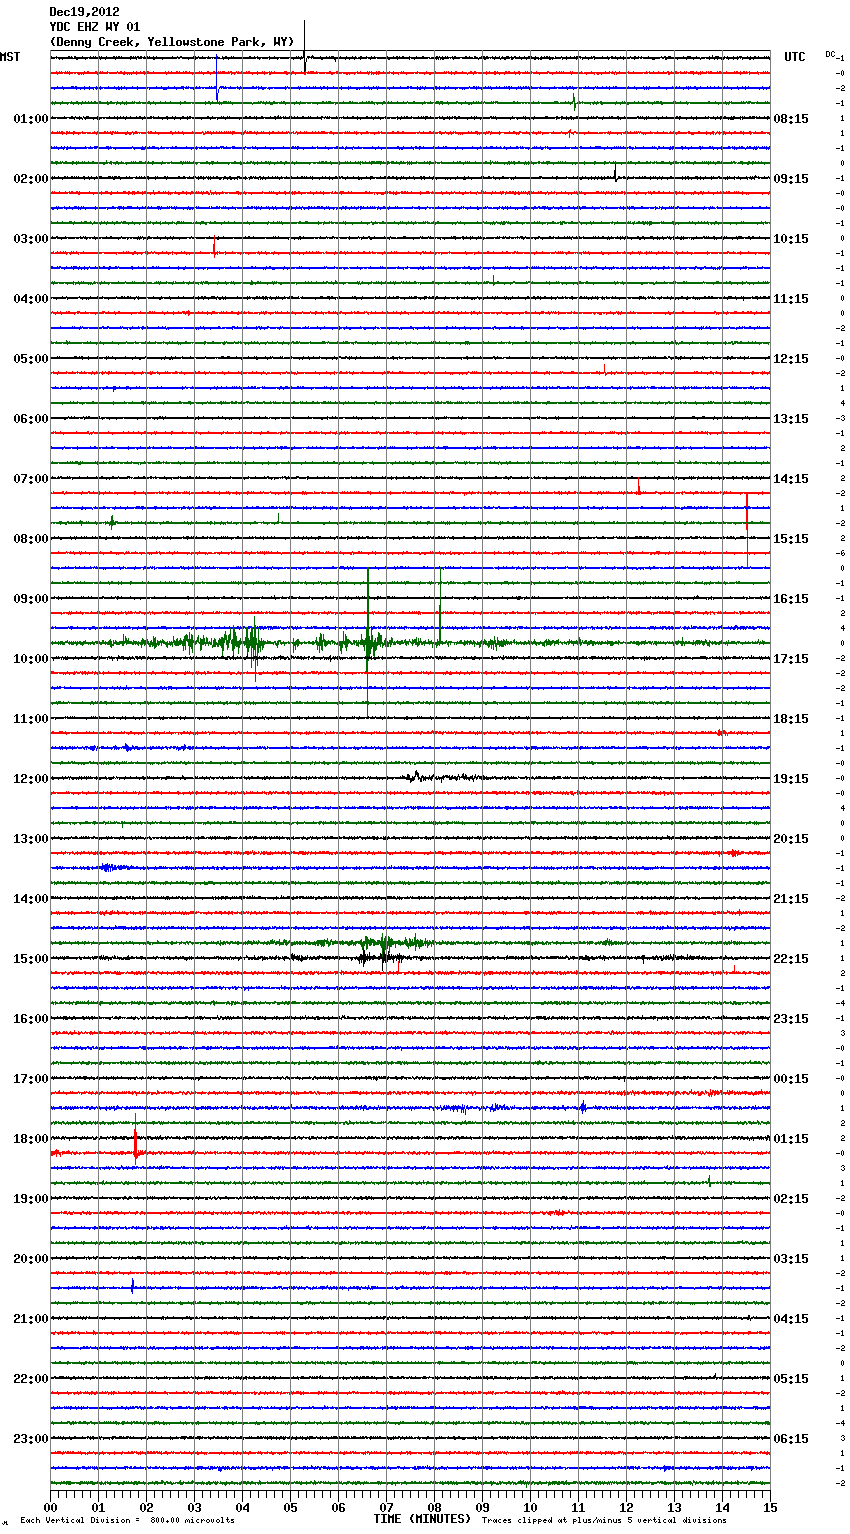Click the "19:15" UTC time label
850x1534 pixels.
(x=791, y=779)
